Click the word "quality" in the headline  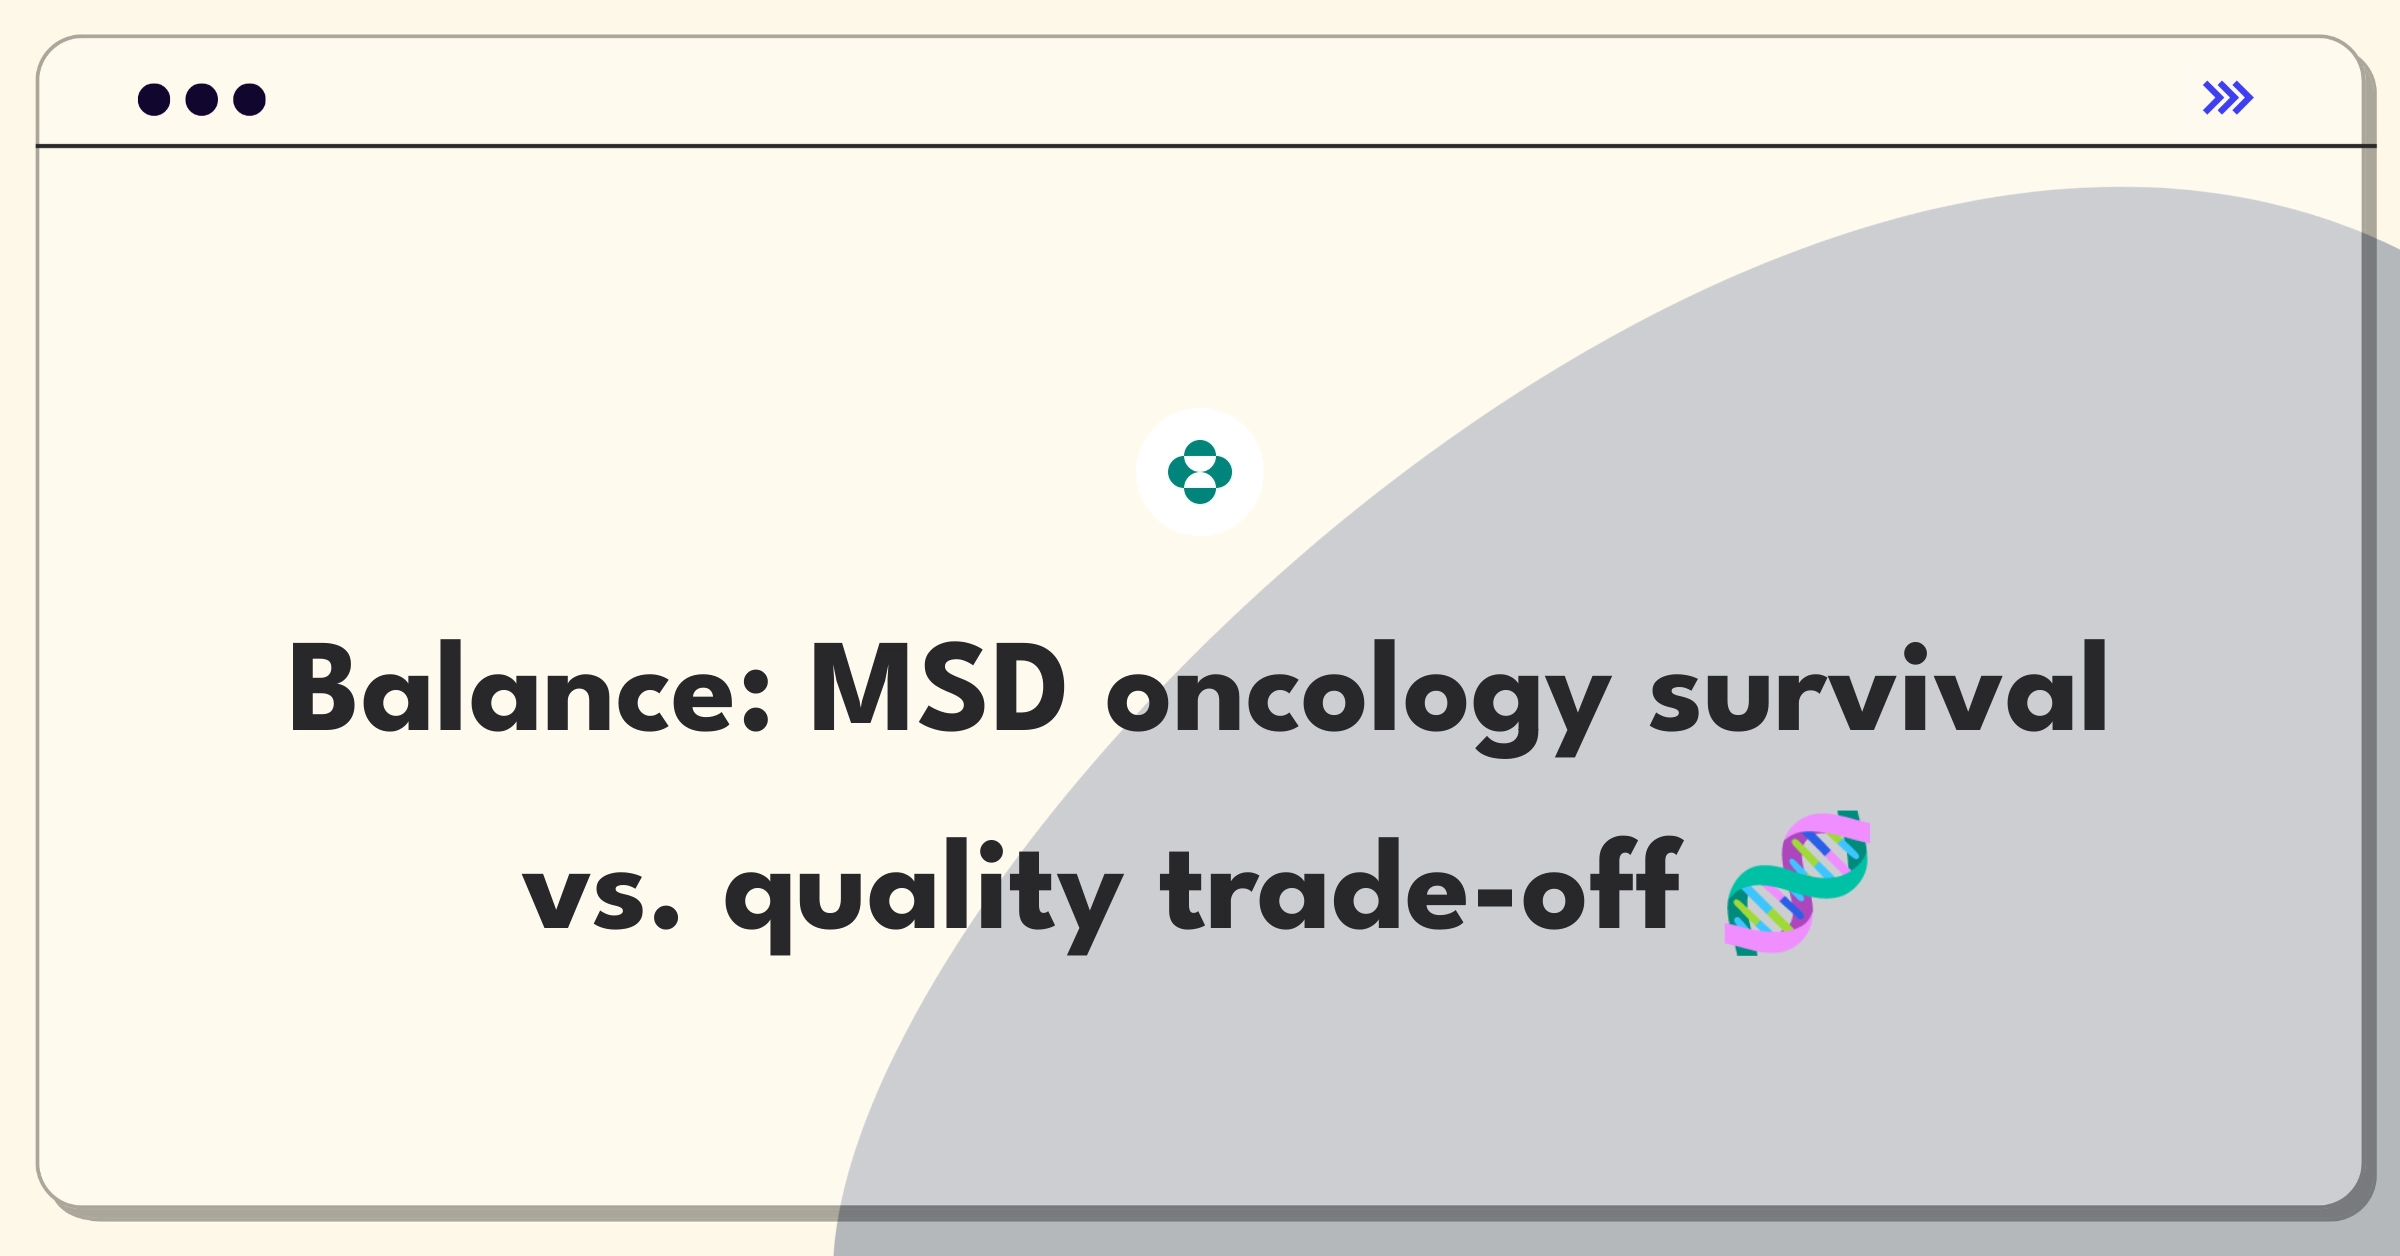923,895
